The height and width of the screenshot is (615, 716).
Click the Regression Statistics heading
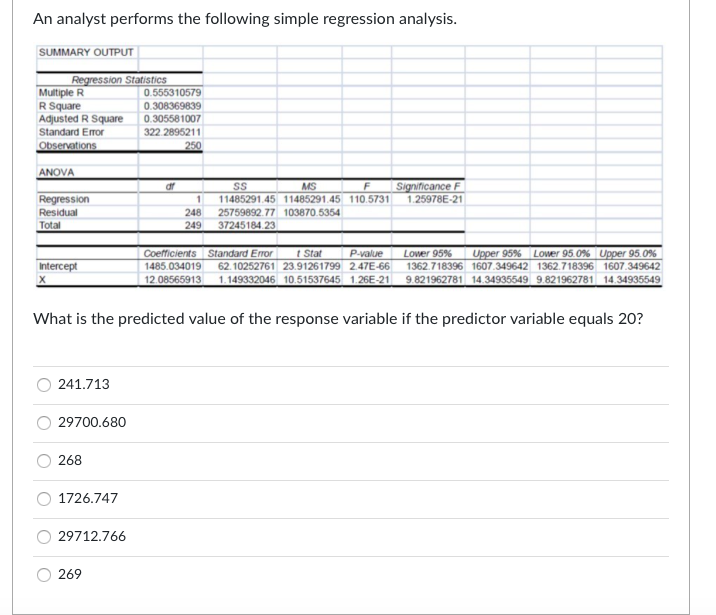click(x=119, y=80)
